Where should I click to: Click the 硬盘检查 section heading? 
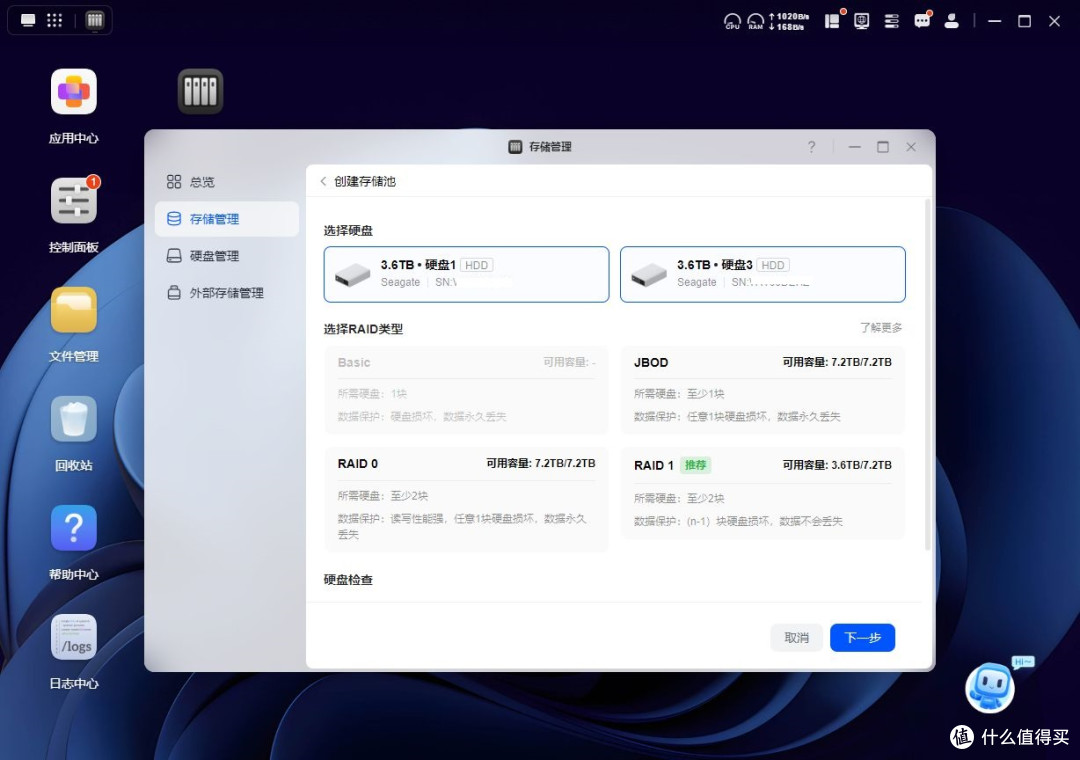pyautogui.click(x=348, y=579)
